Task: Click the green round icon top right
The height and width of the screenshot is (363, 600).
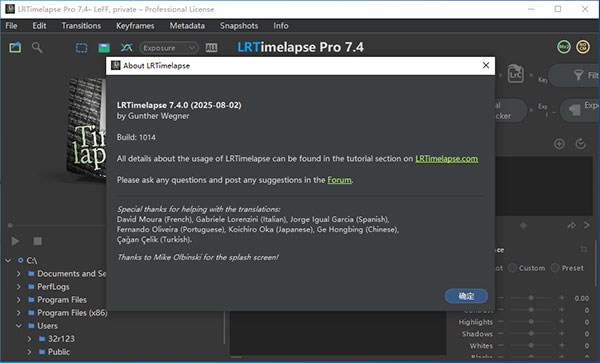Action: click(564, 47)
